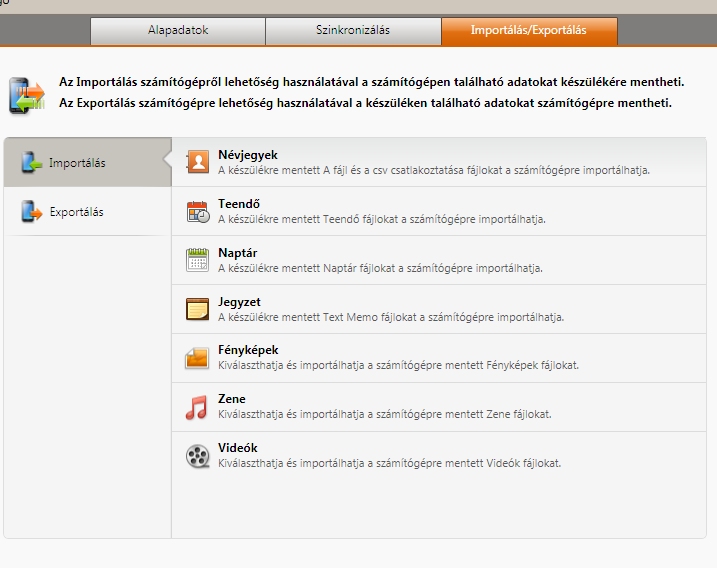This screenshot has height=568, width=717.
Task: Click the Fényképek photo folder icon
Action: pos(197,358)
